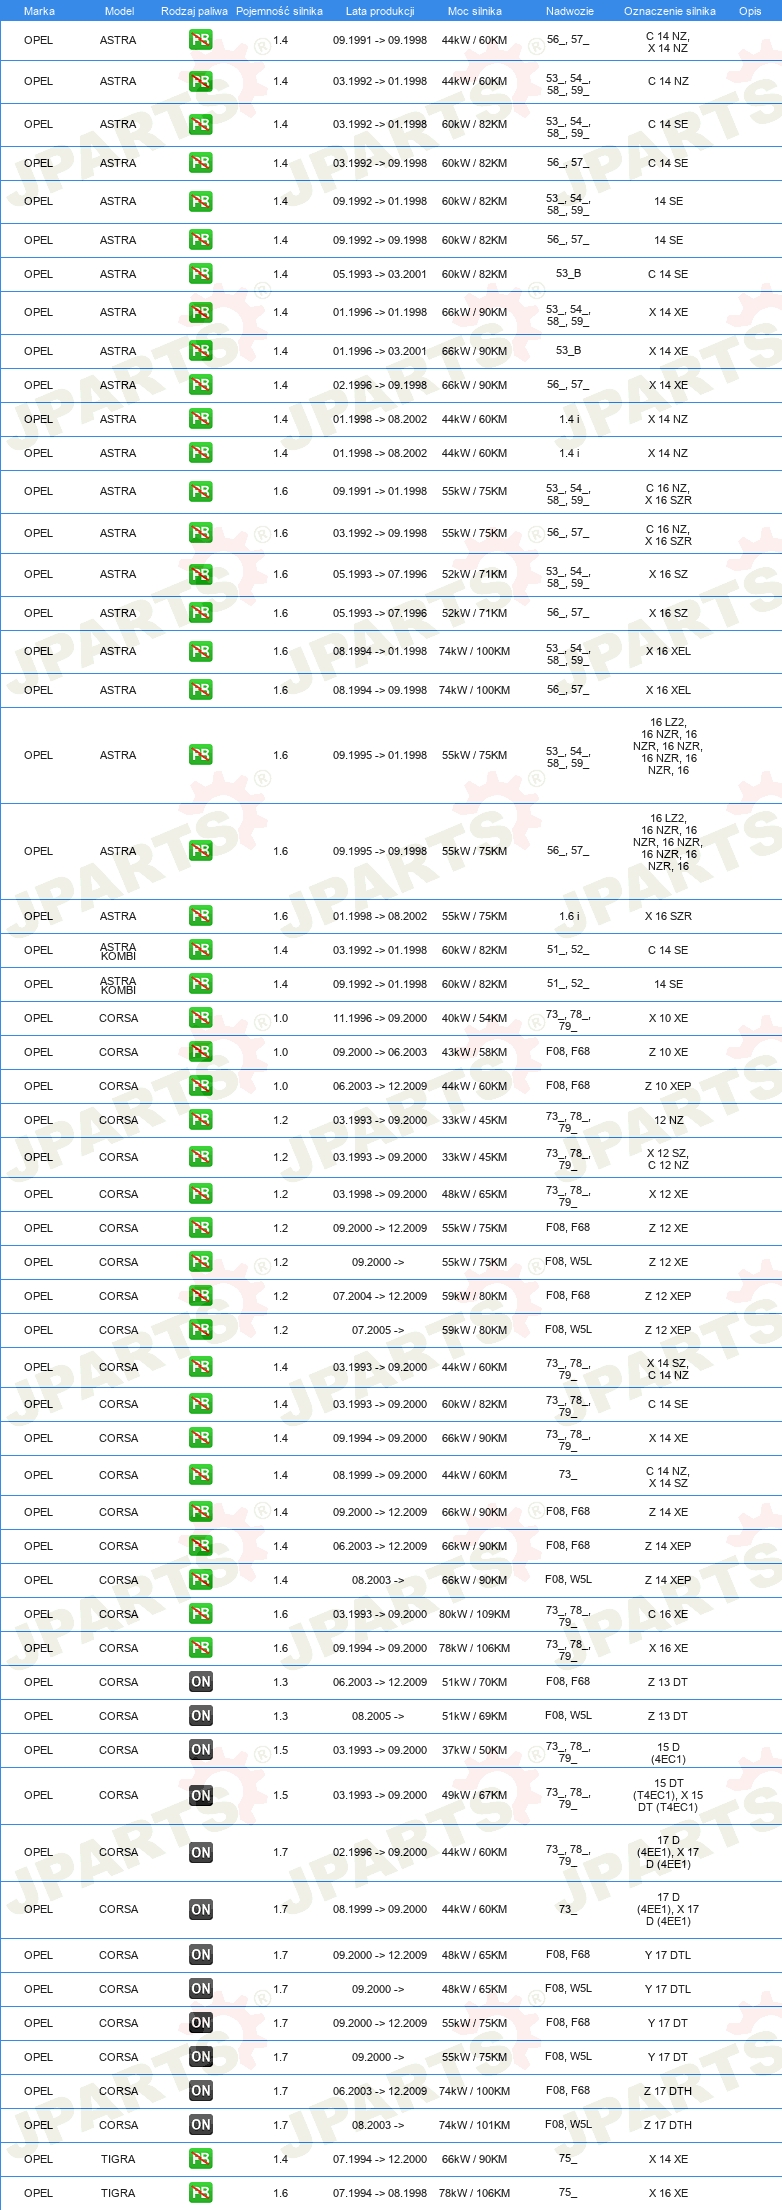Click petrol icon in Astra 05.1993 -> 03.2001 row

pyautogui.click(x=201, y=274)
